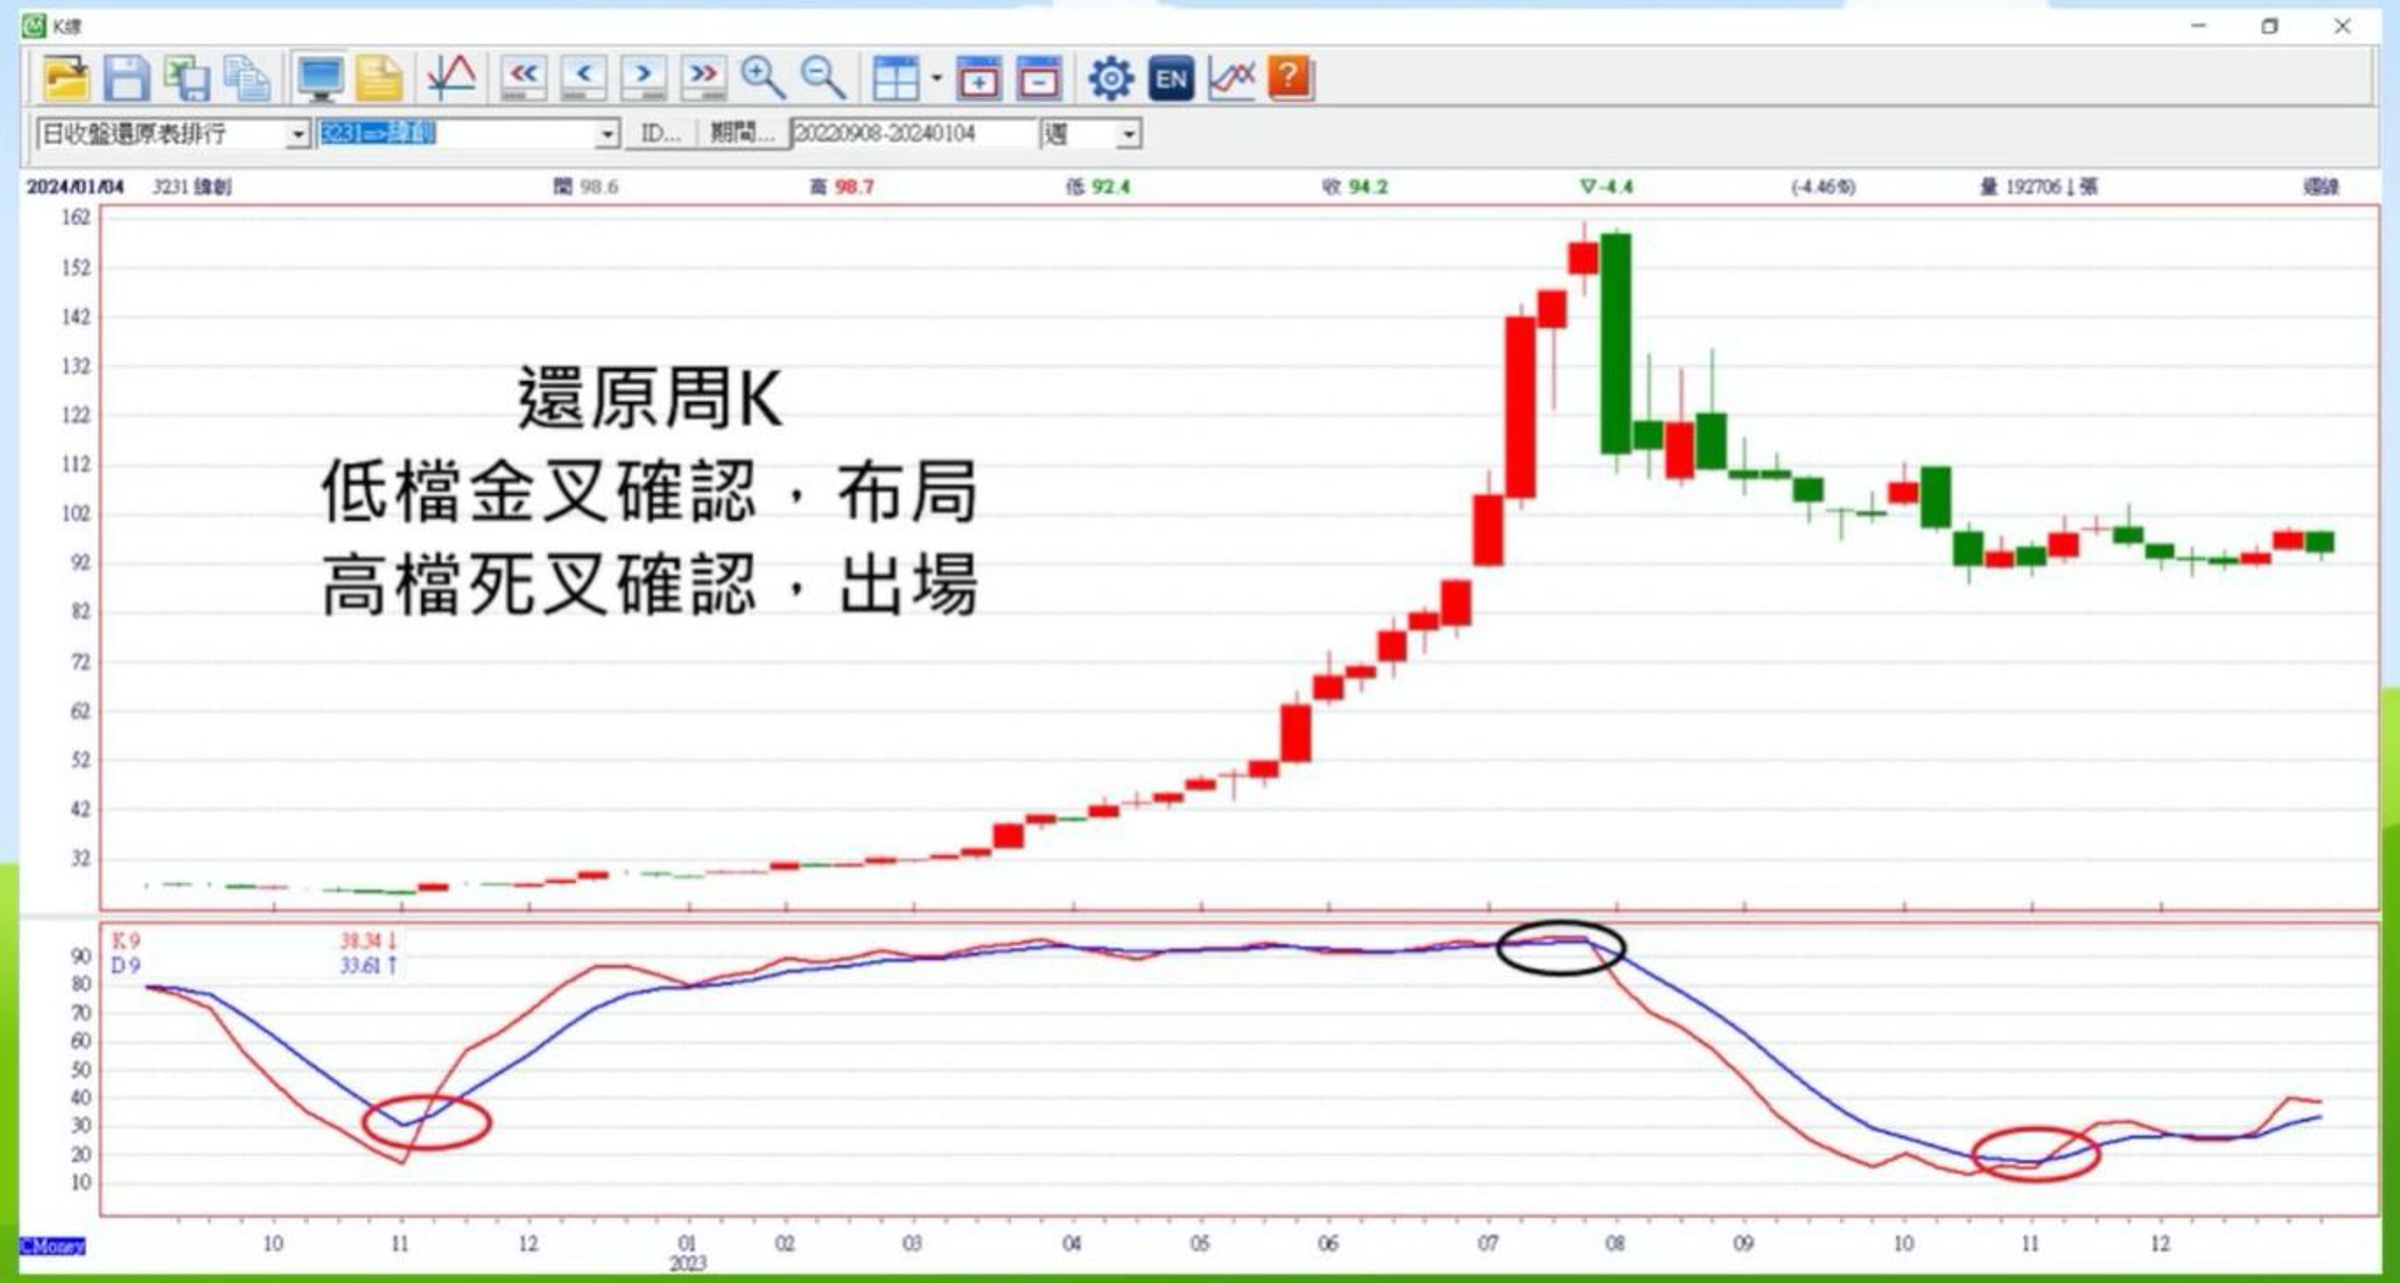Maximize or restore the K線 window

pyautogui.click(x=2270, y=26)
